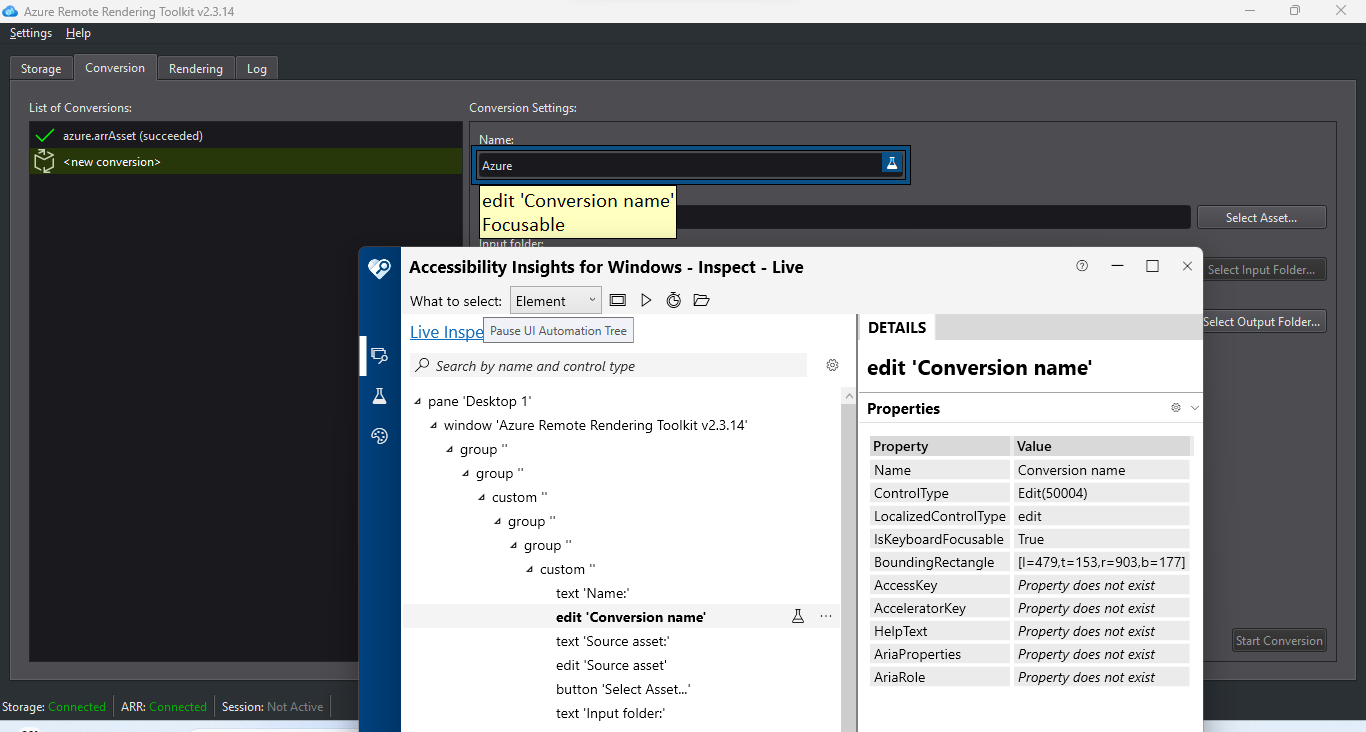
Task: Select tree row text 'Input folder:'
Action: [x=611, y=713]
